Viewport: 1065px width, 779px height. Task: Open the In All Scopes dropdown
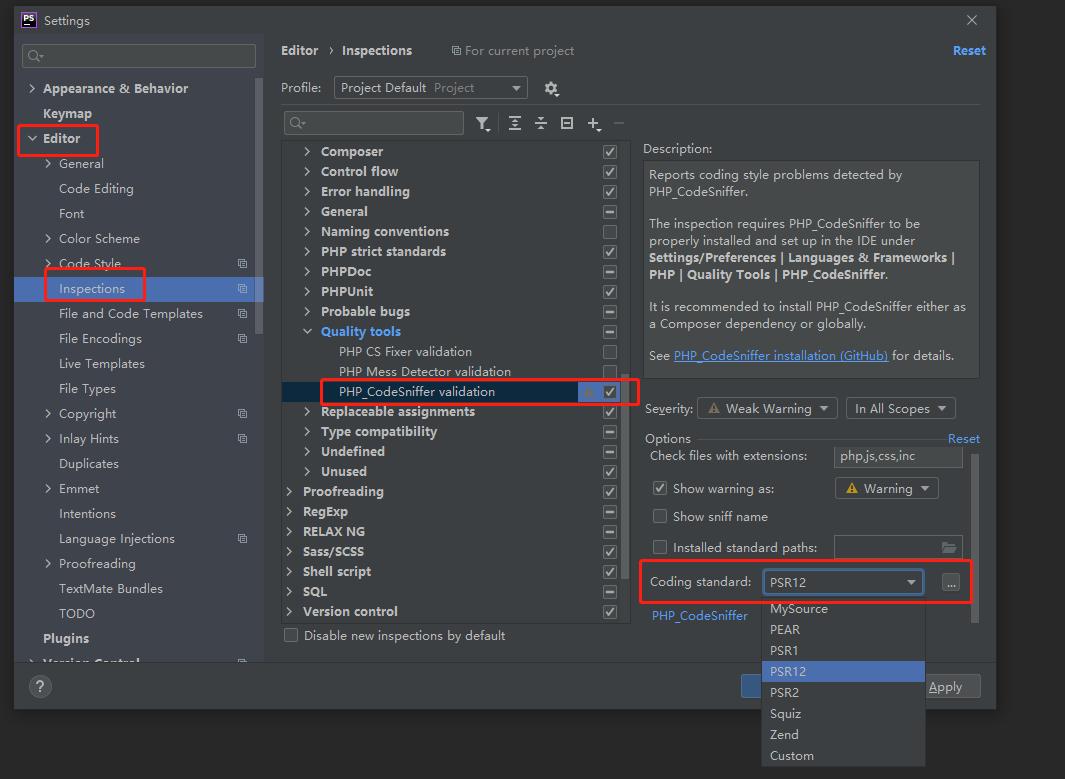click(901, 409)
